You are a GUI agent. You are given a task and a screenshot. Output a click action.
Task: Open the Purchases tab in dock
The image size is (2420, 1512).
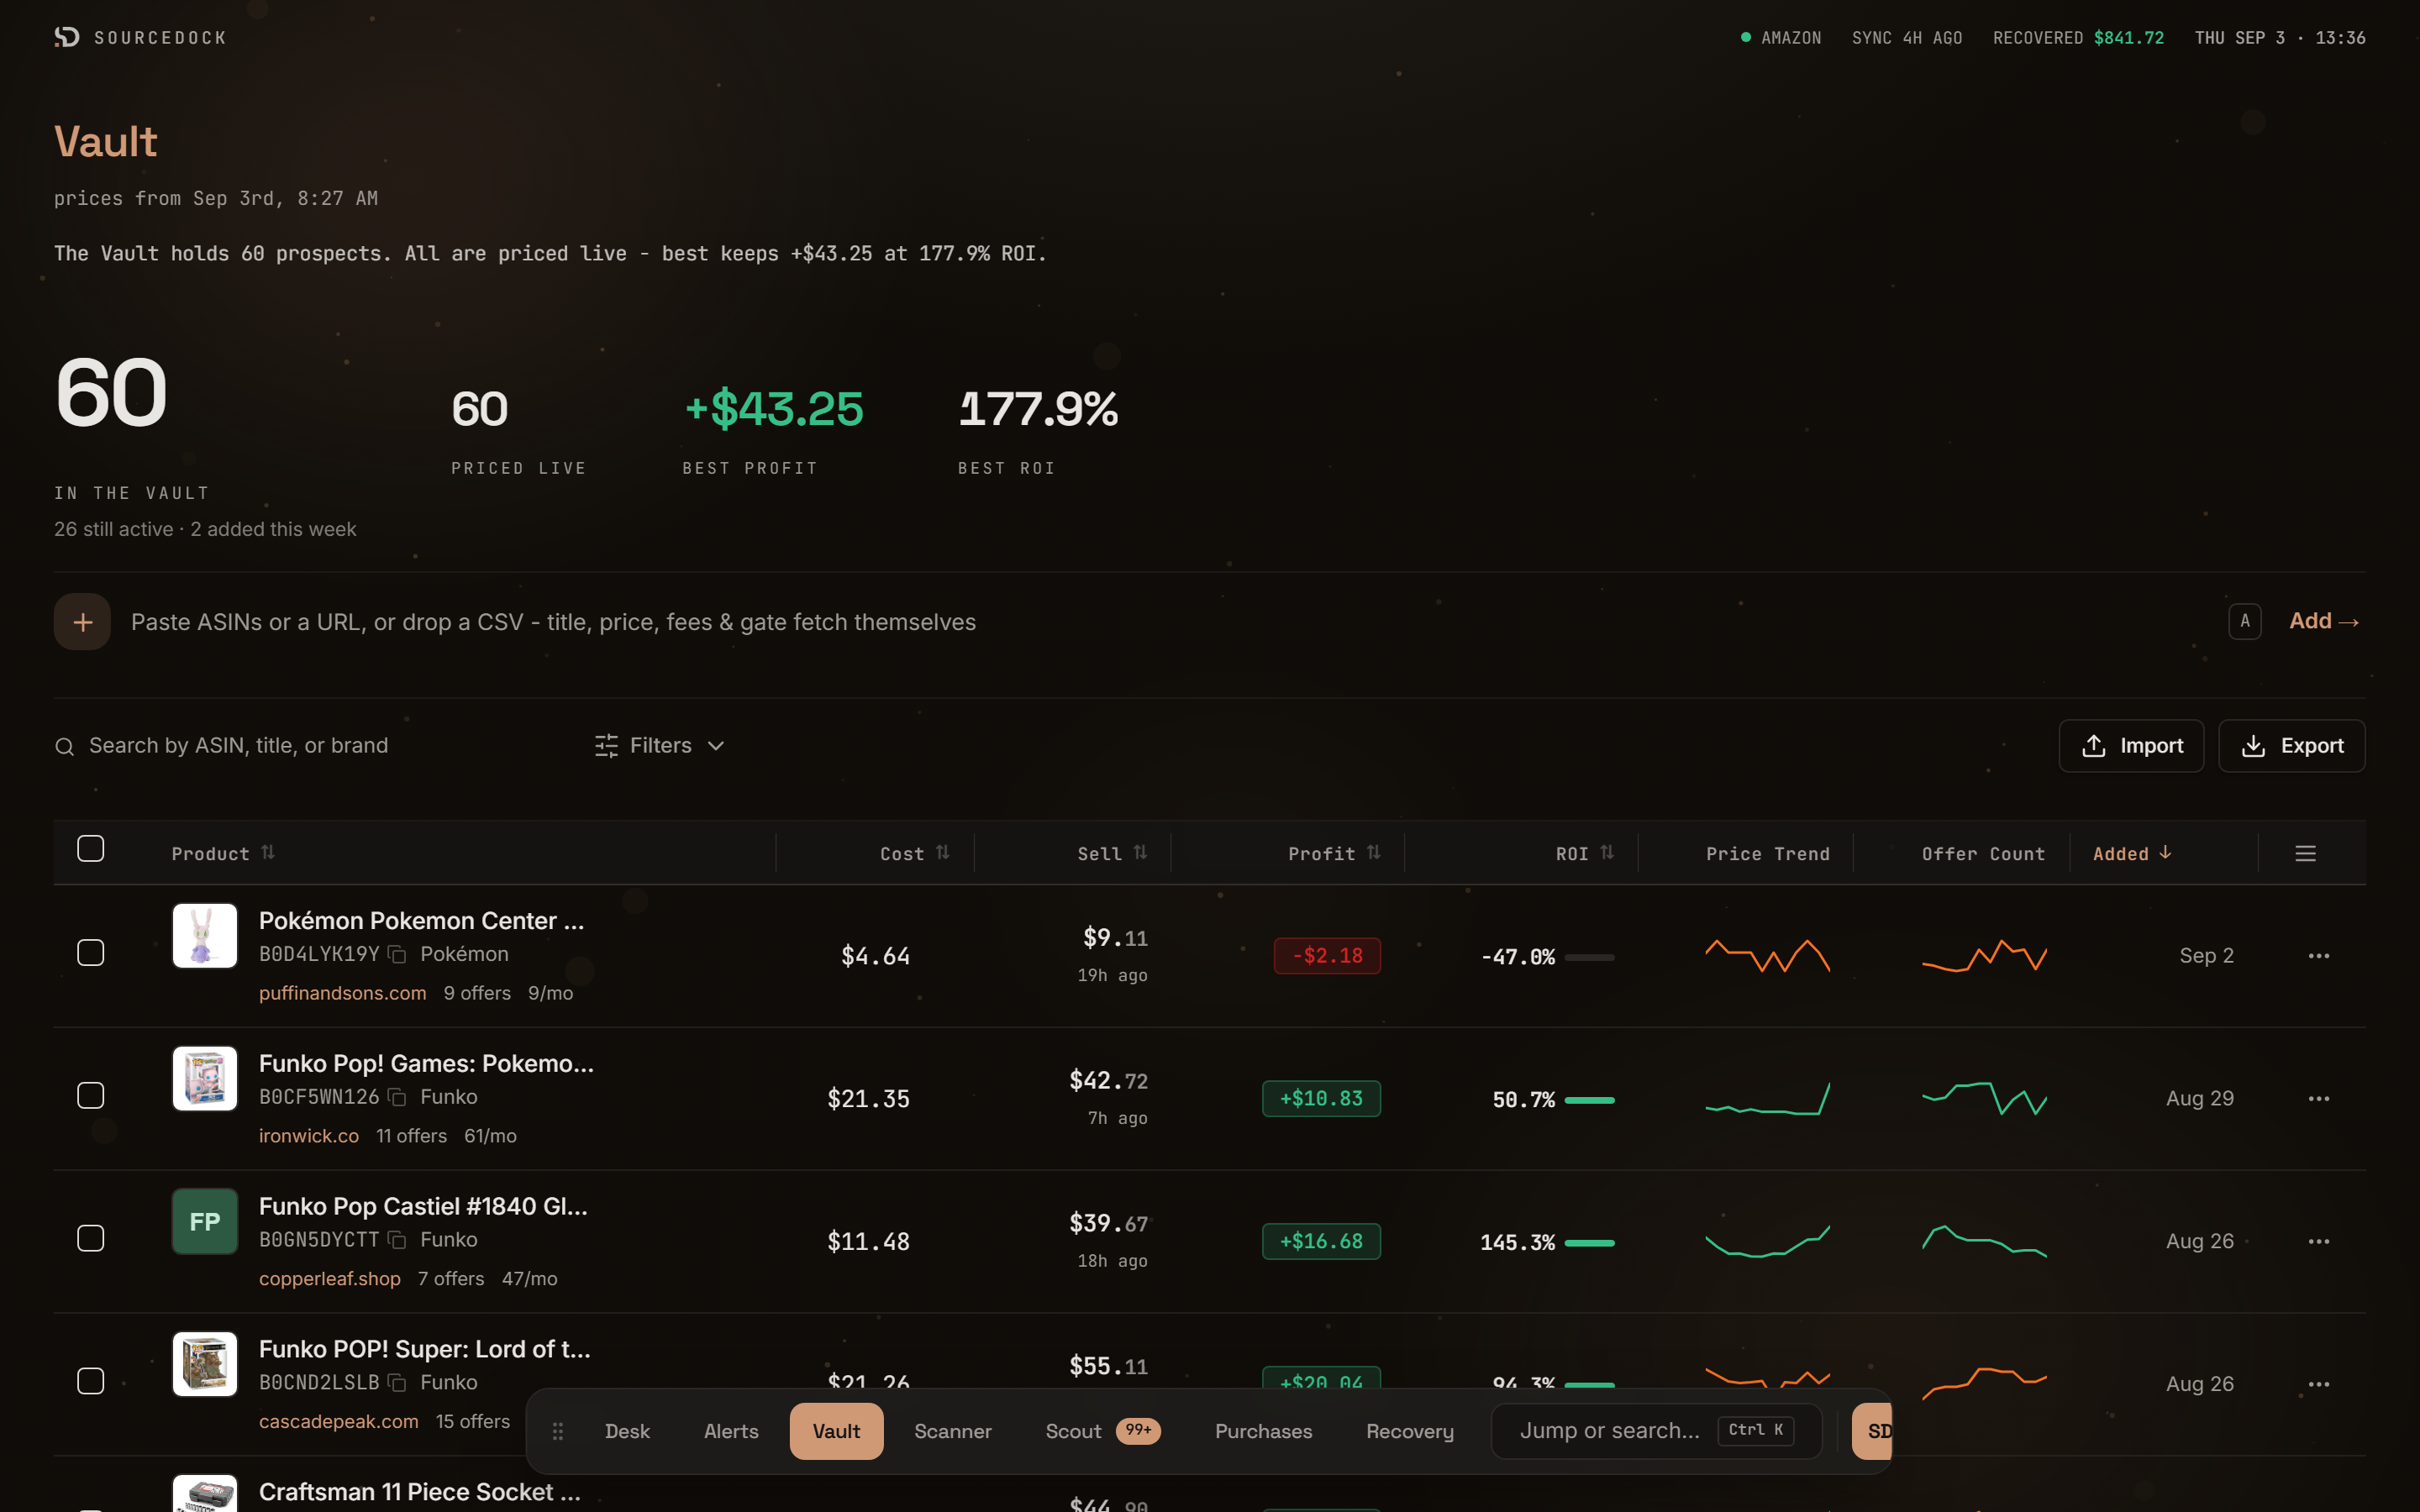click(x=1263, y=1431)
